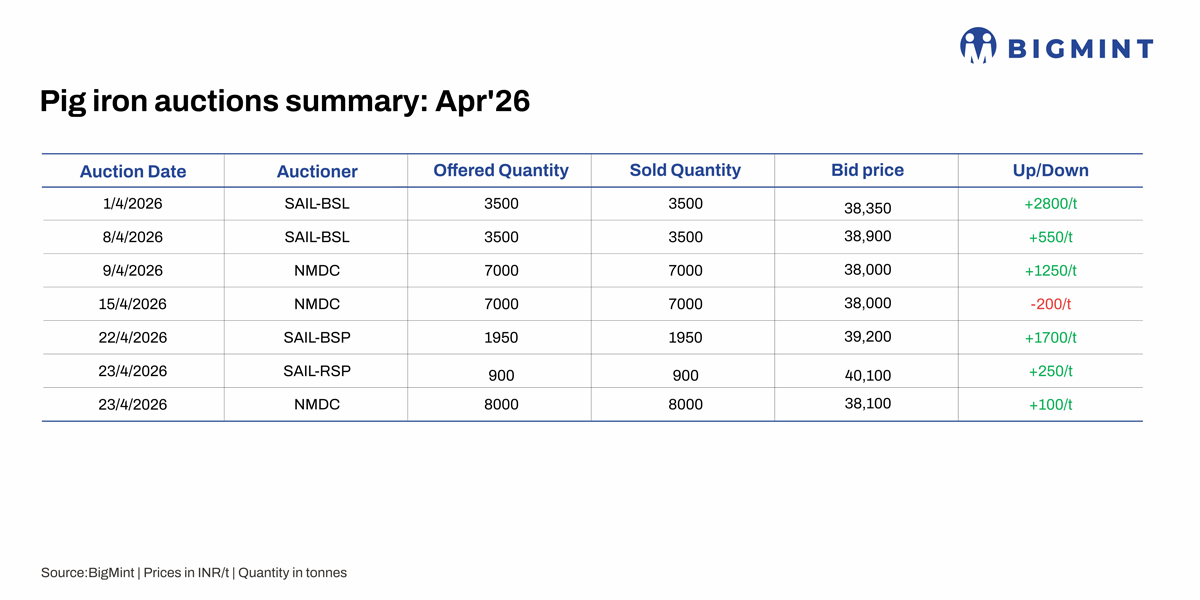
Task: Select the Auctioner column header
Action: (317, 172)
